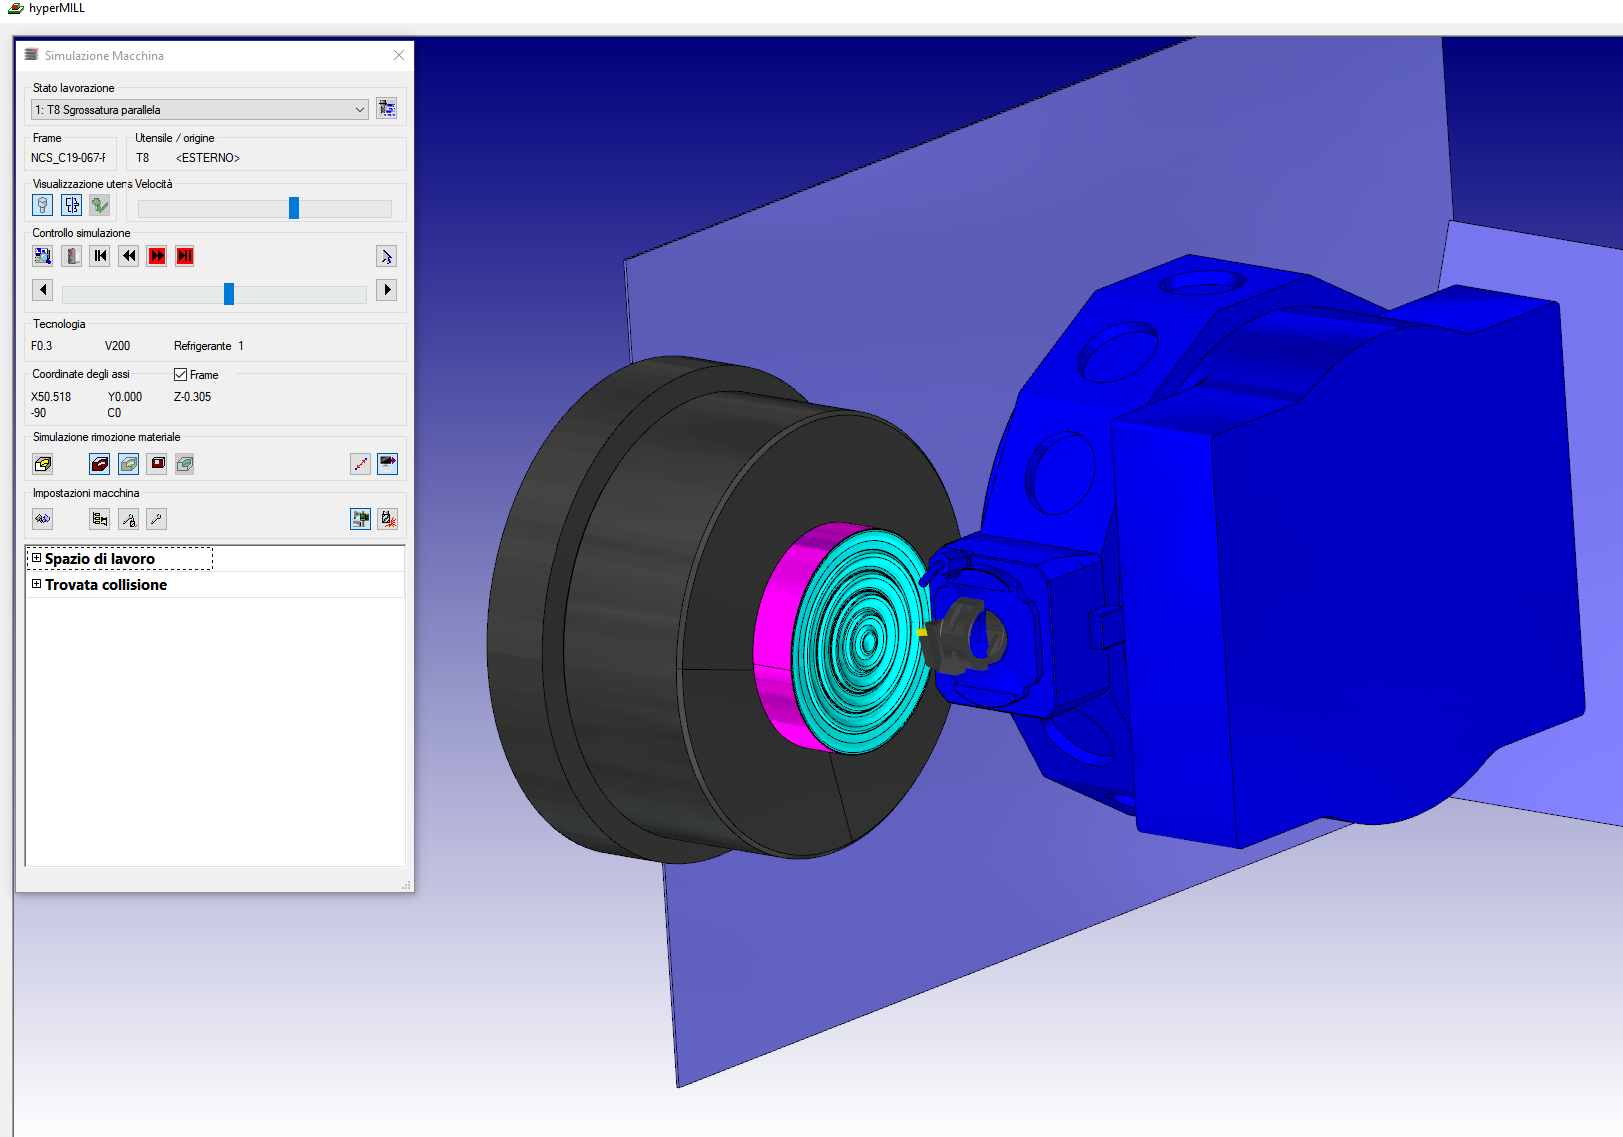Jump to simulation start
This screenshot has width=1623, height=1137.
(x=100, y=256)
